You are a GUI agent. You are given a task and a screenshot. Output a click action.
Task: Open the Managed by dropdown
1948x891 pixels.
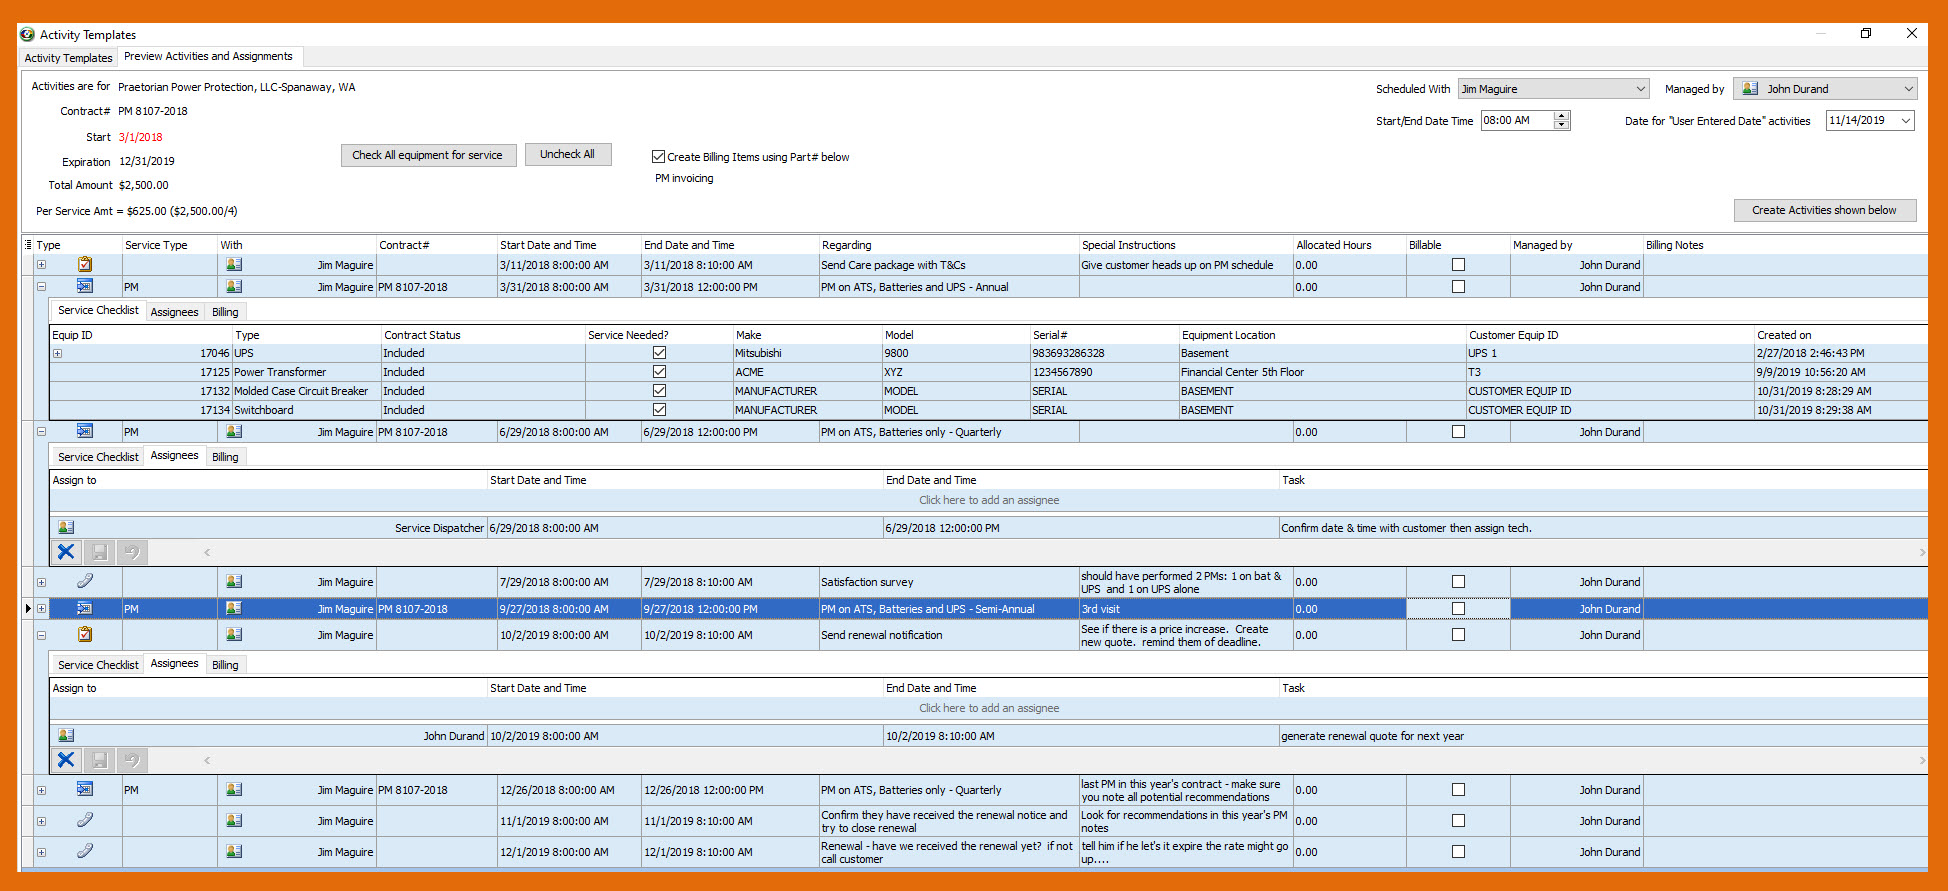pyautogui.click(x=1908, y=89)
